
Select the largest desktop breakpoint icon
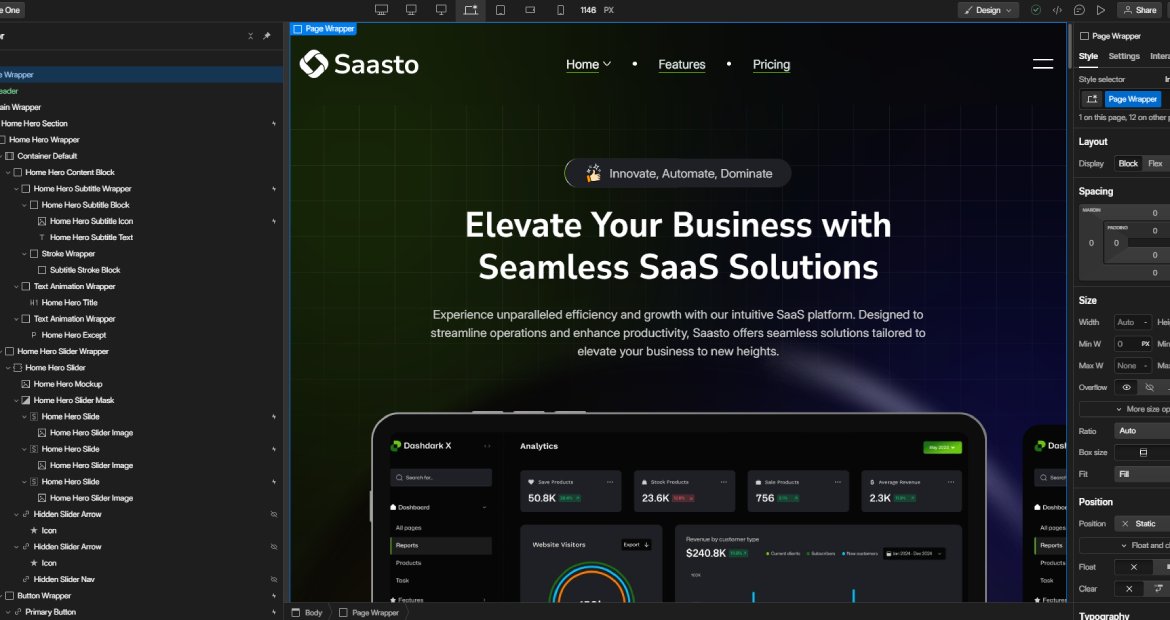pyautogui.click(x=381, y=10)
